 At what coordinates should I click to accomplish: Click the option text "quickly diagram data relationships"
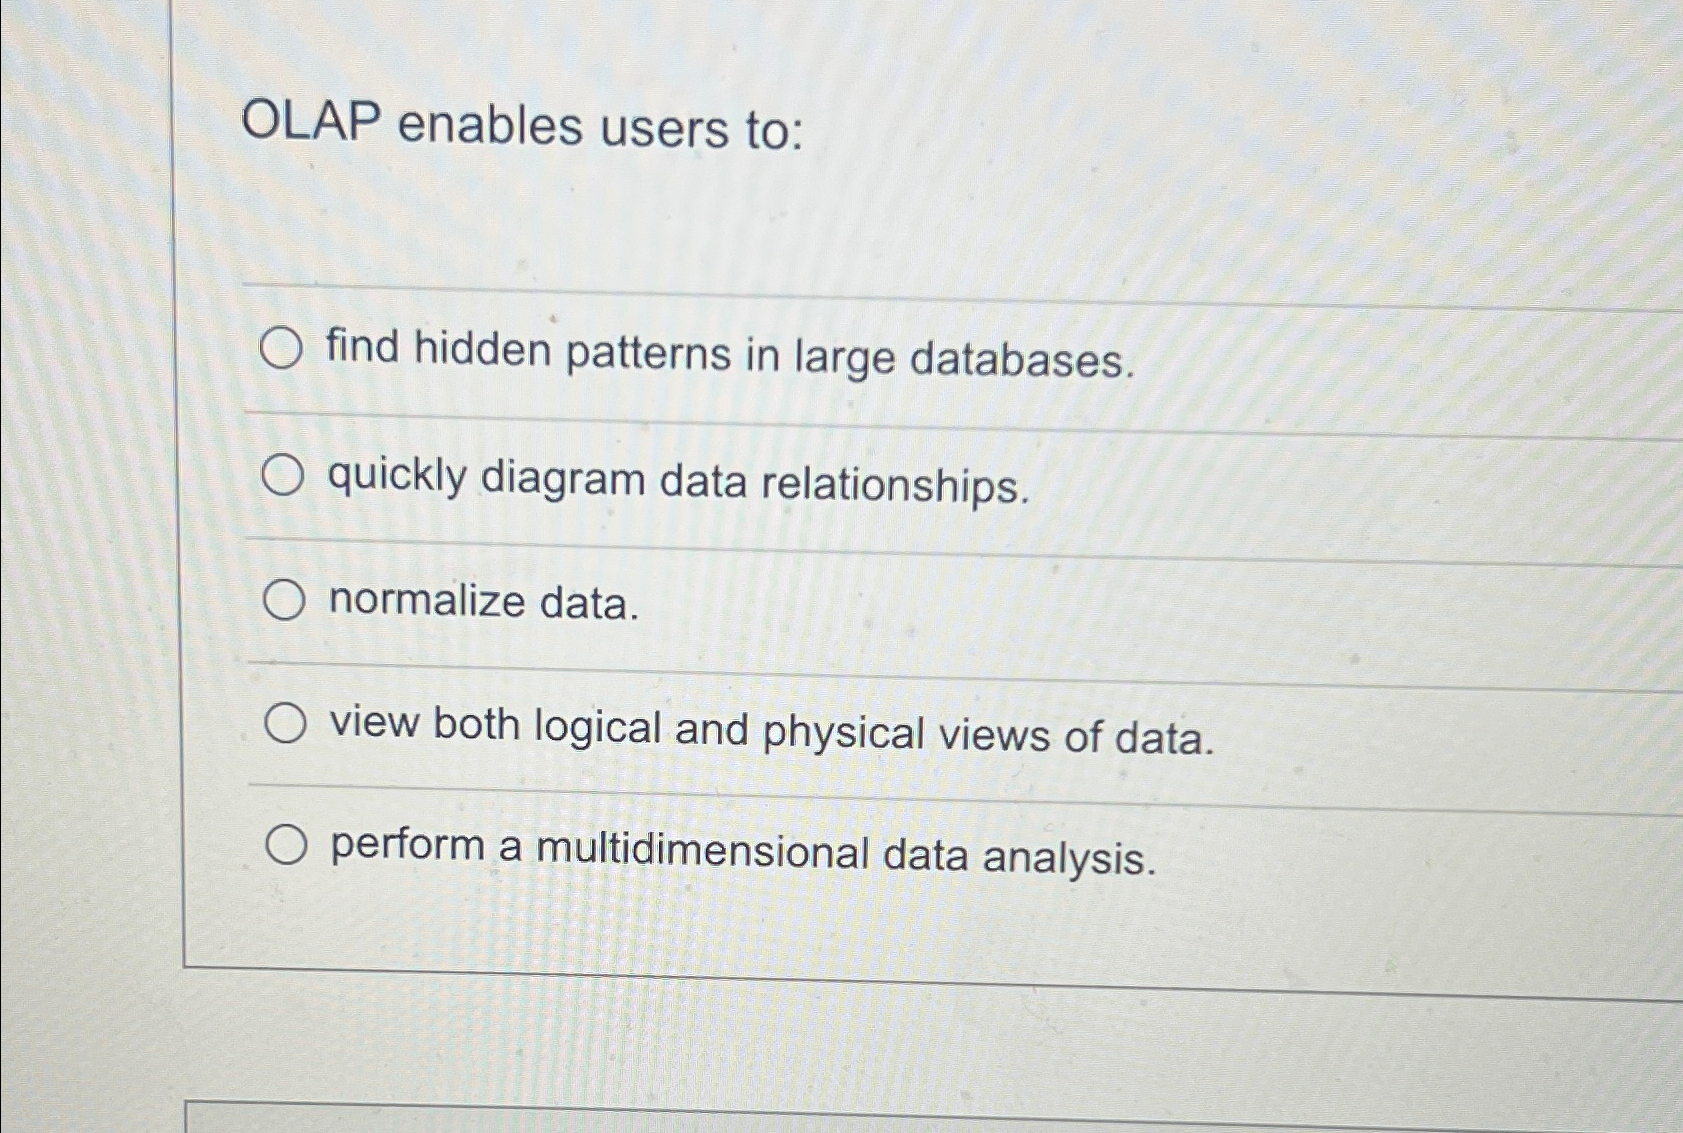point(677,480)
